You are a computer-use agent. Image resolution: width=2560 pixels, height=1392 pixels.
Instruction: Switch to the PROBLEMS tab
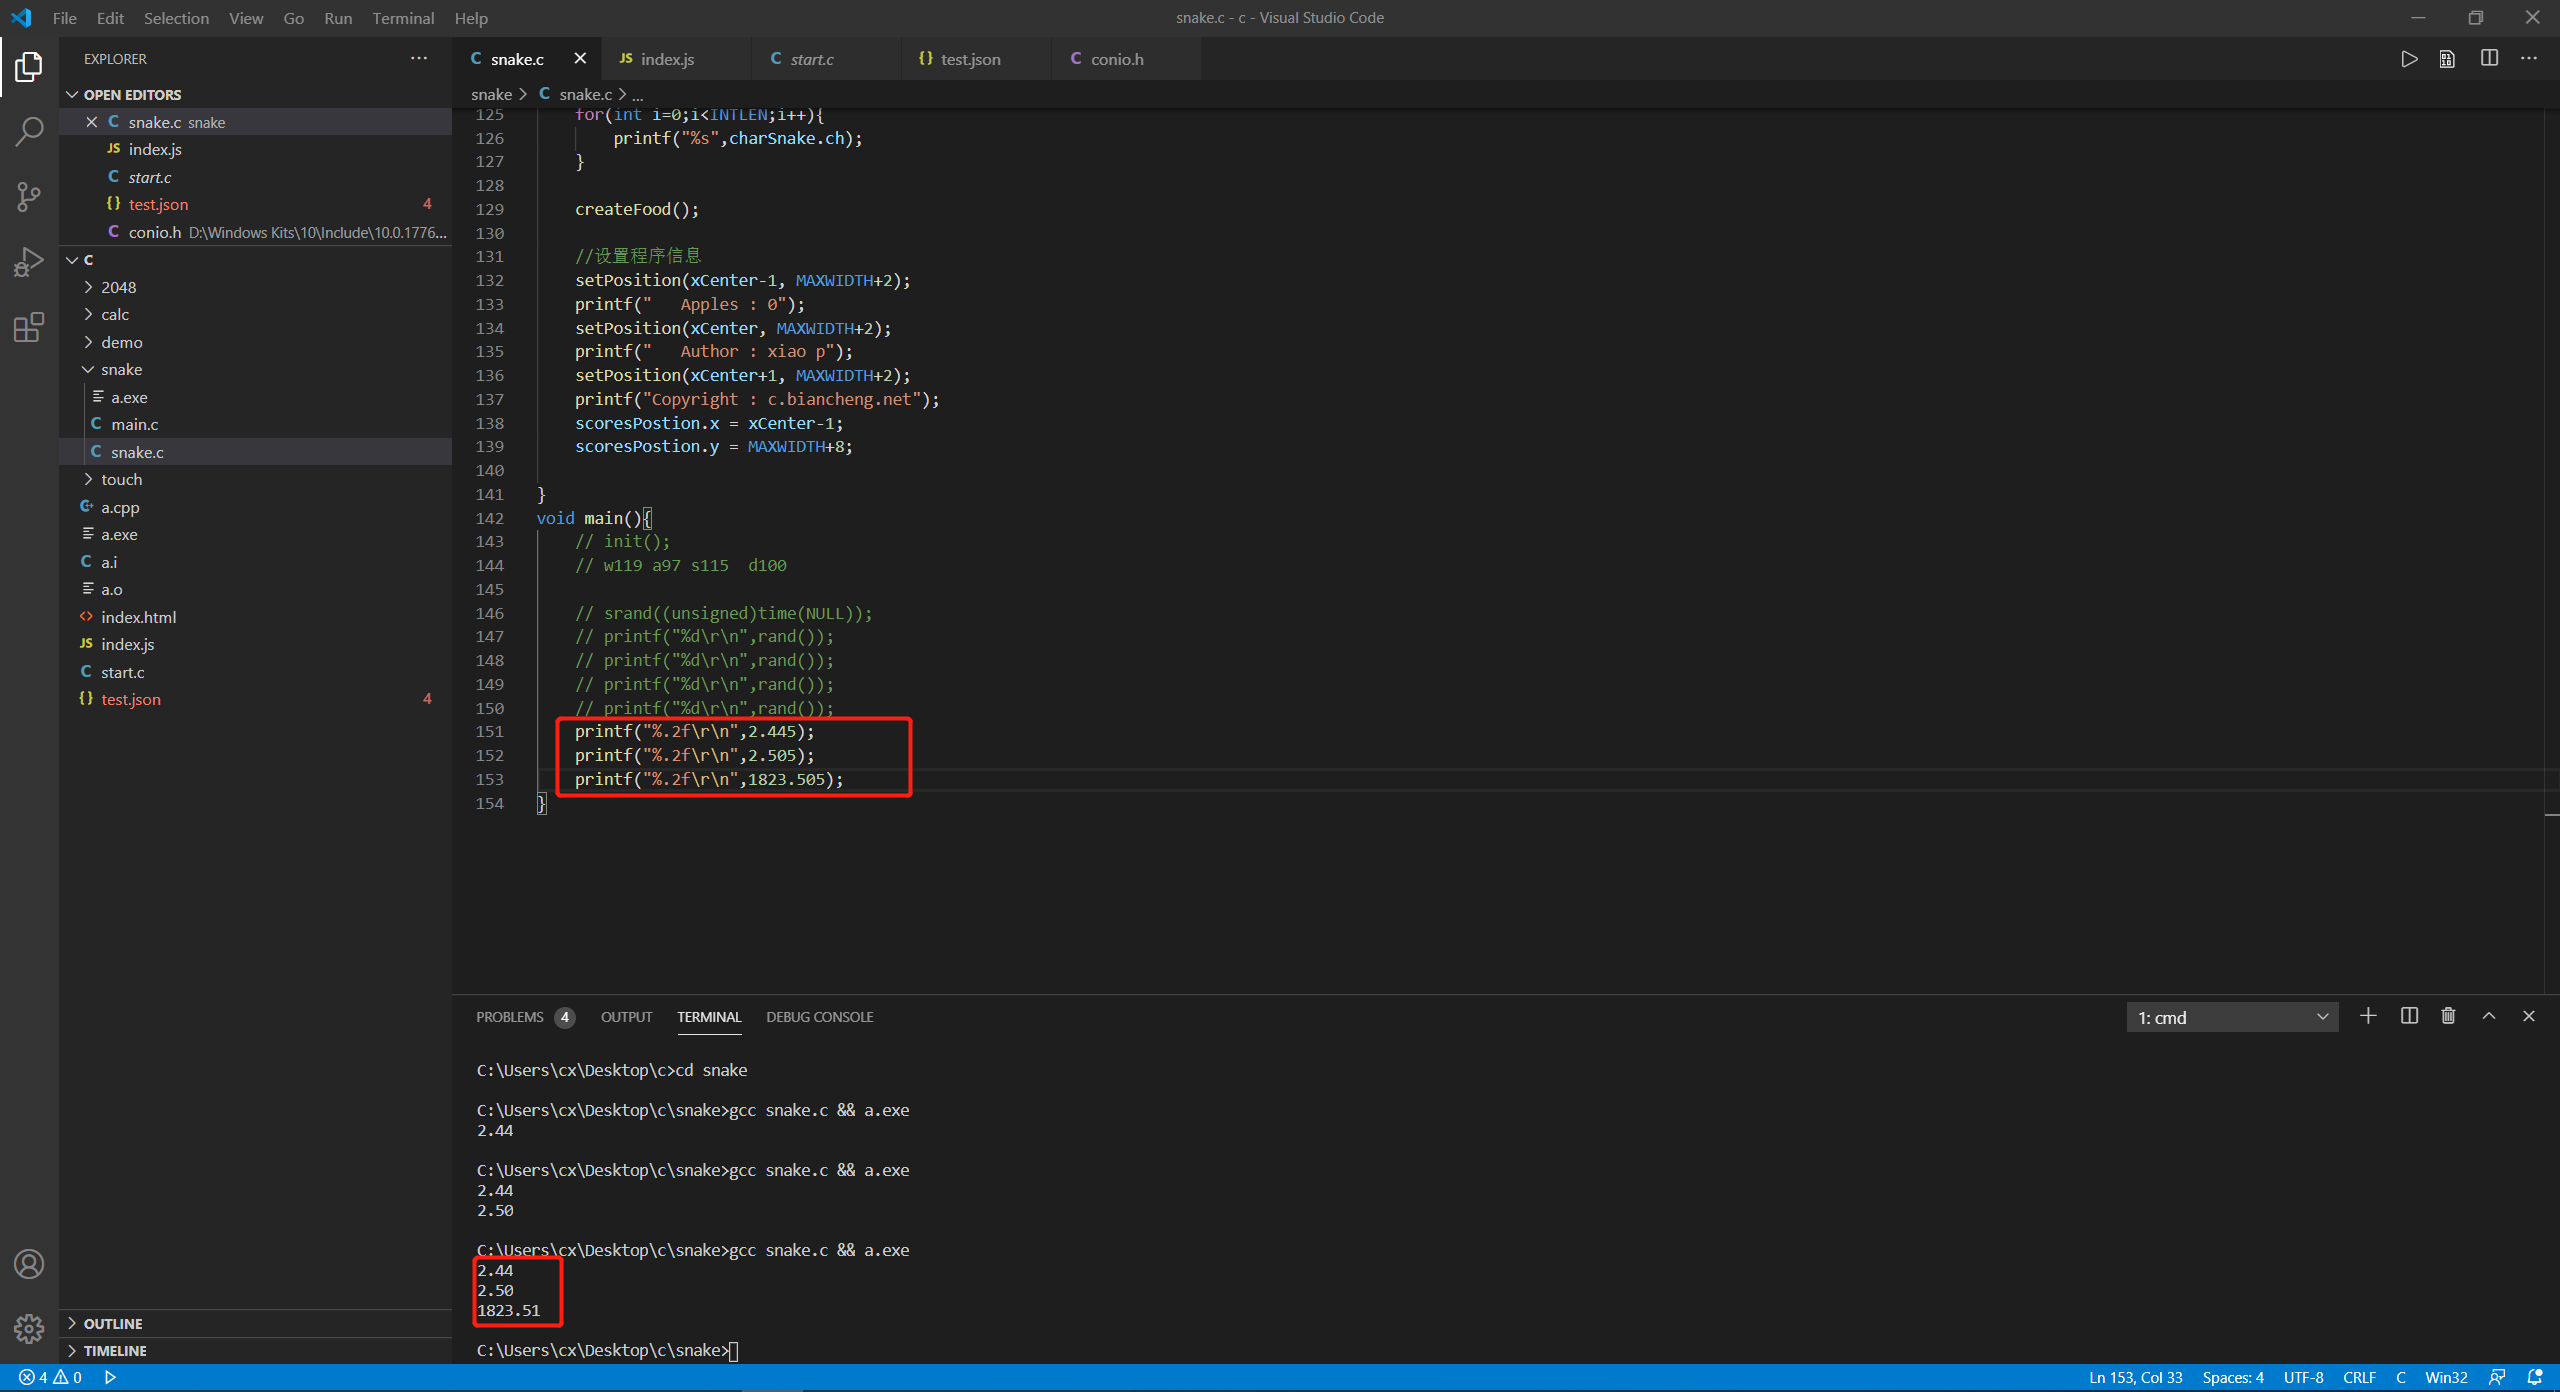point(512,1016)
